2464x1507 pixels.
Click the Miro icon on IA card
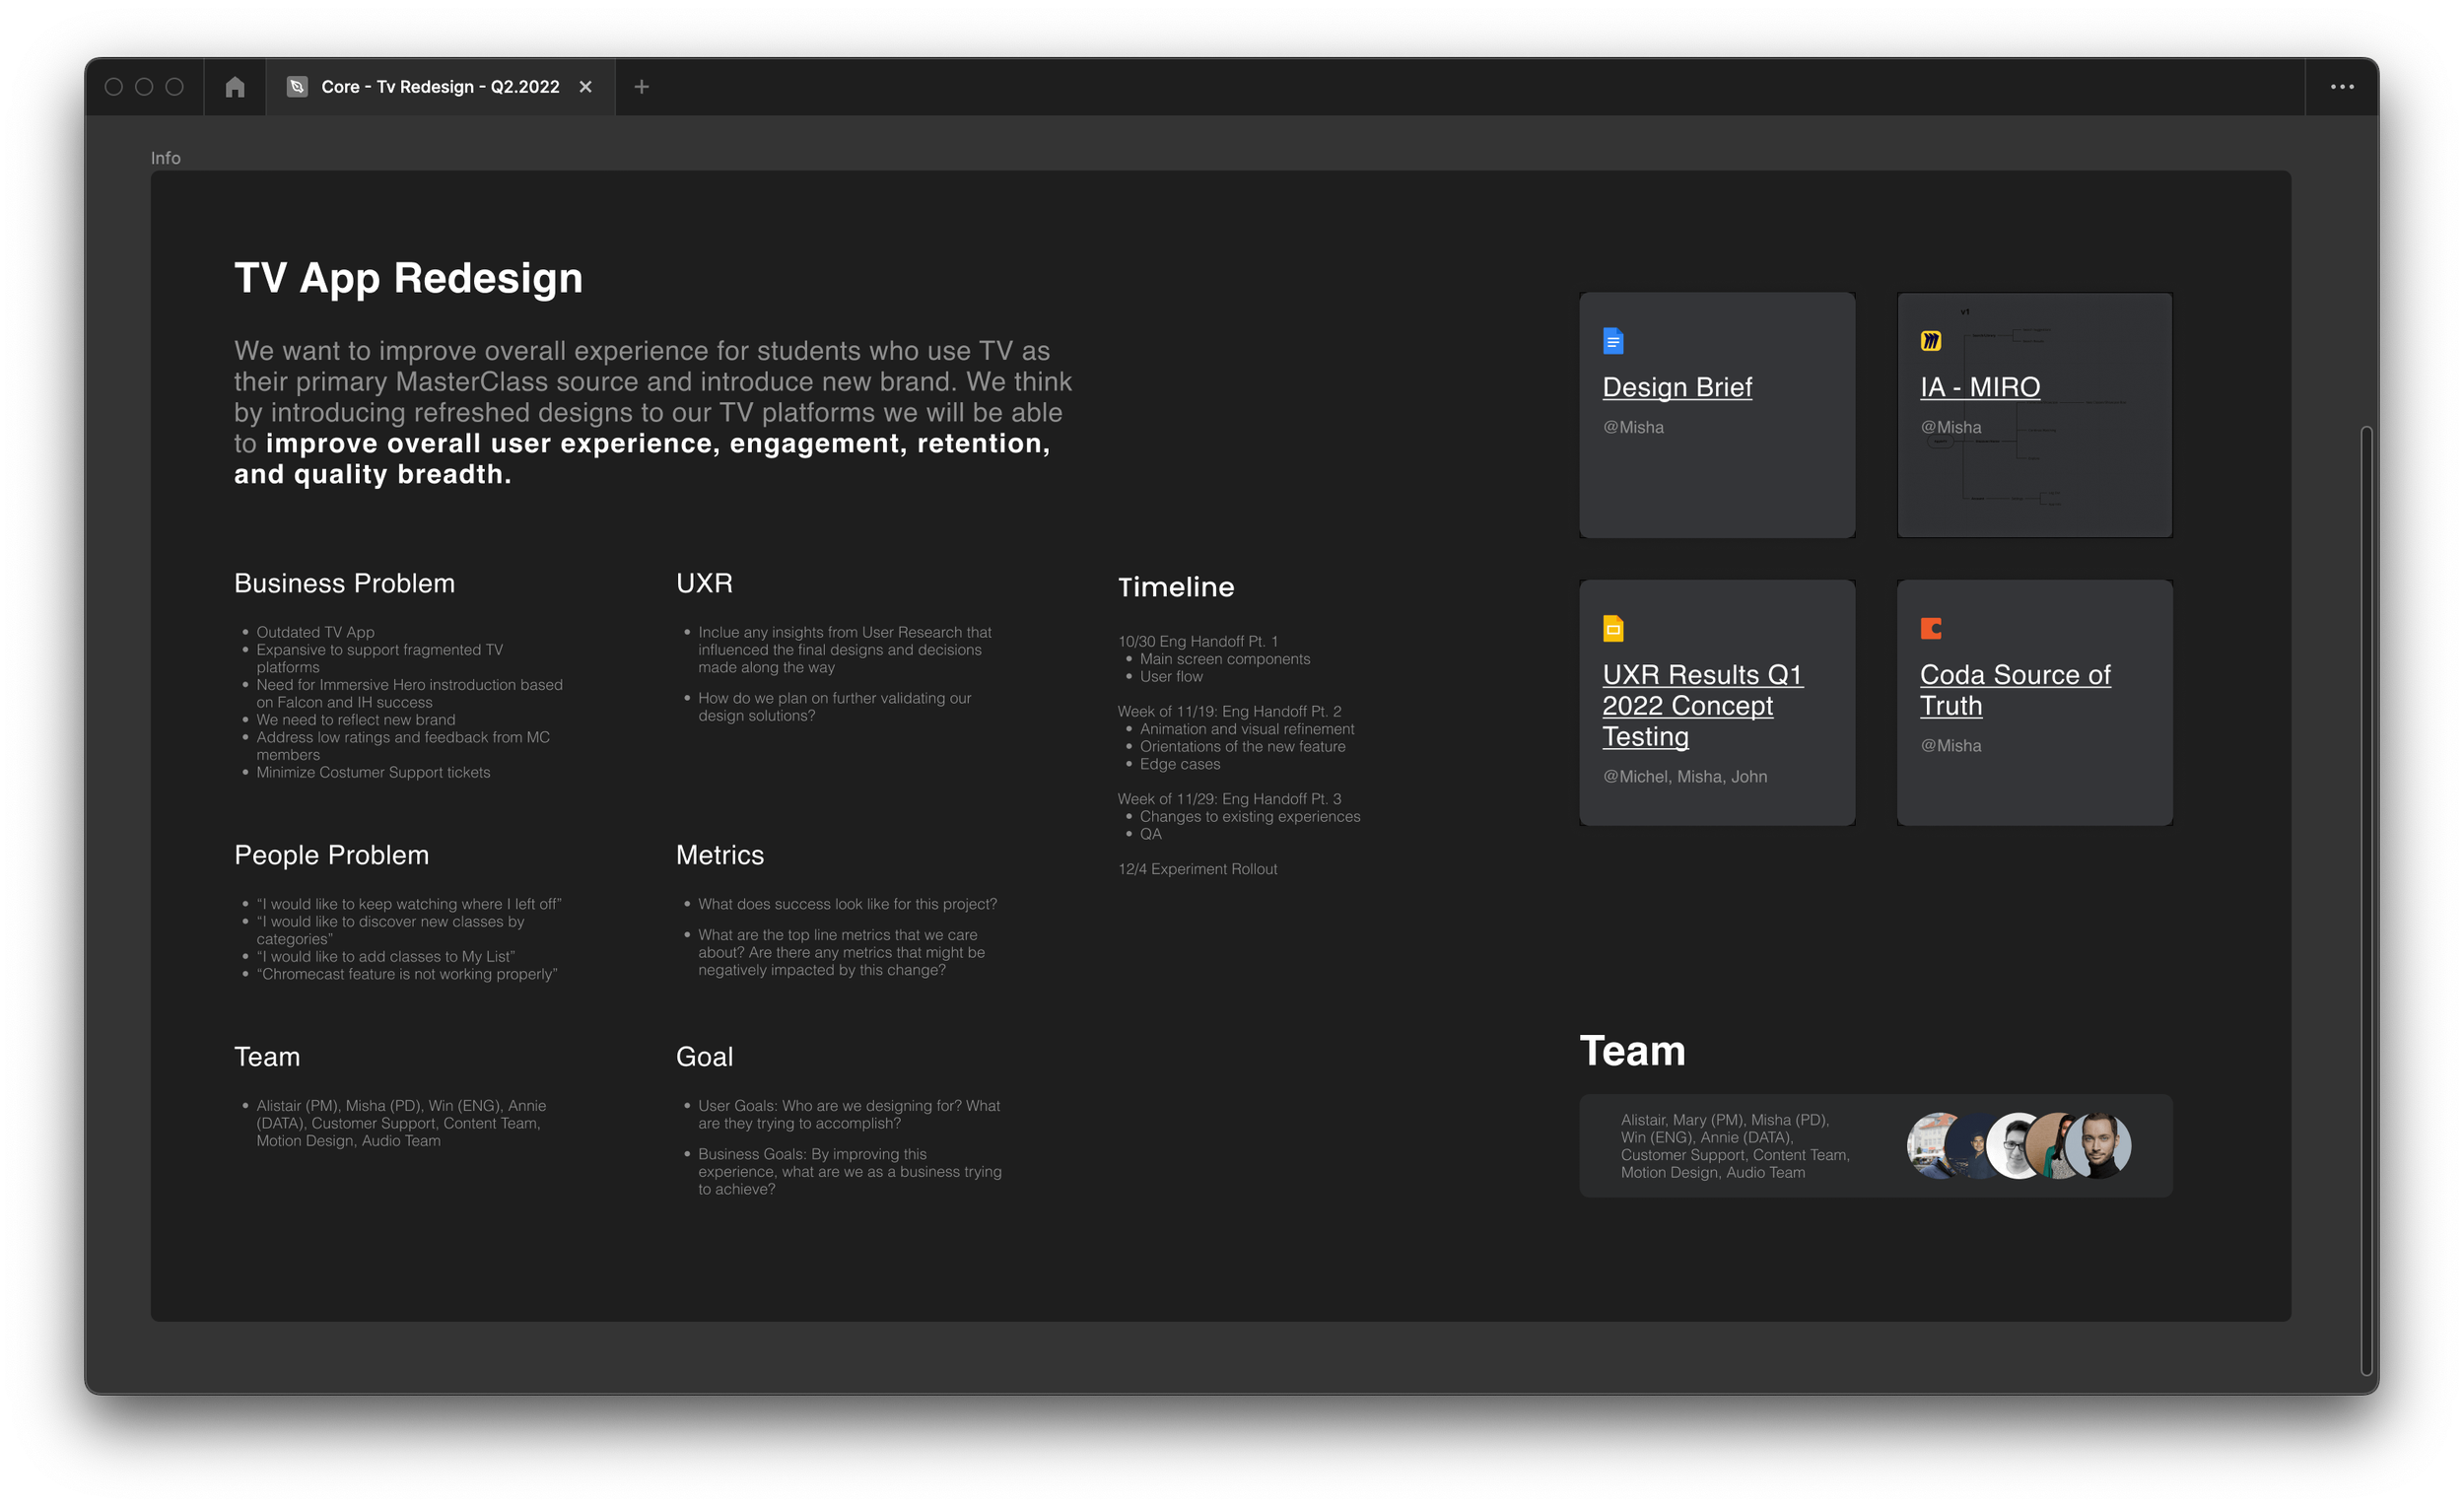click(x=1931, y=341)
